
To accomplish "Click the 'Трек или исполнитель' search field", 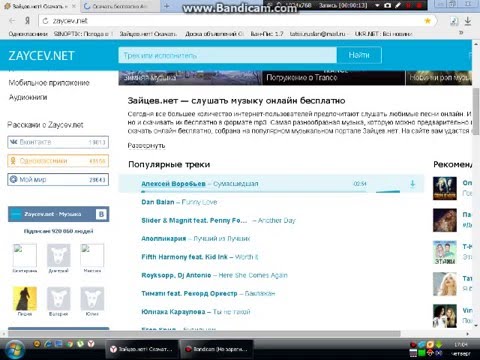I will click(x=227, y=55).
